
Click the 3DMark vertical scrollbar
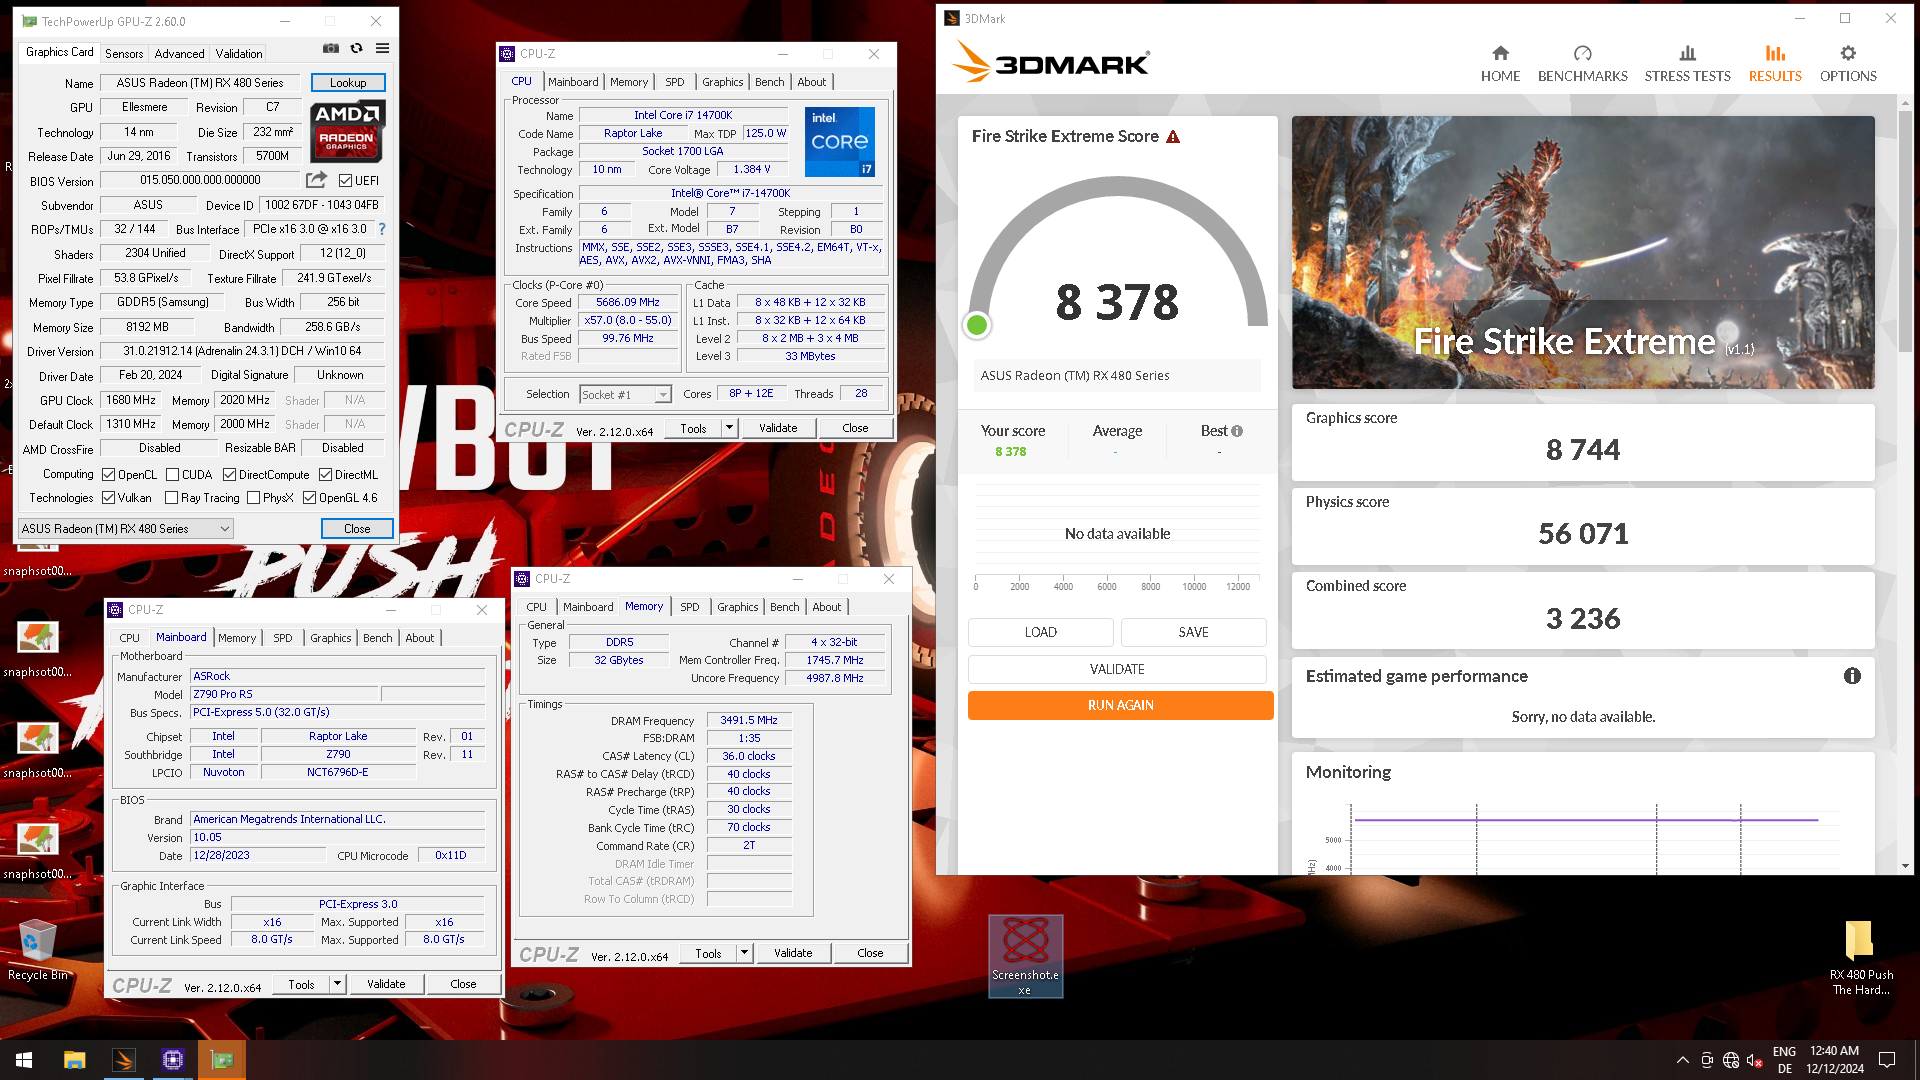[x=1905, y=230]
